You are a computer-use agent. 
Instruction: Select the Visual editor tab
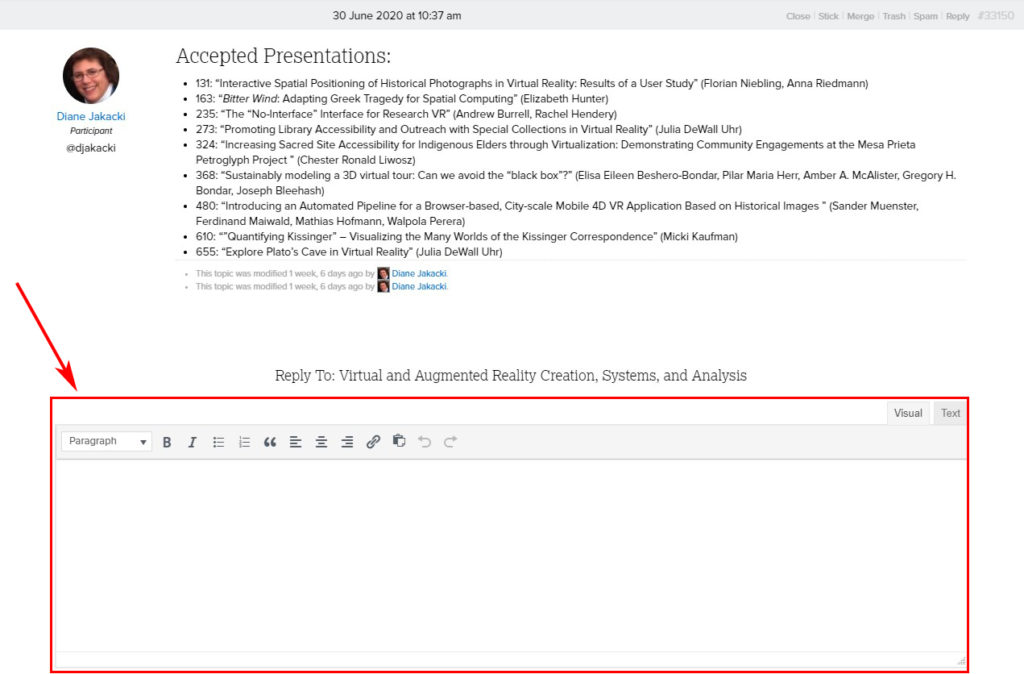coord(907,412)
